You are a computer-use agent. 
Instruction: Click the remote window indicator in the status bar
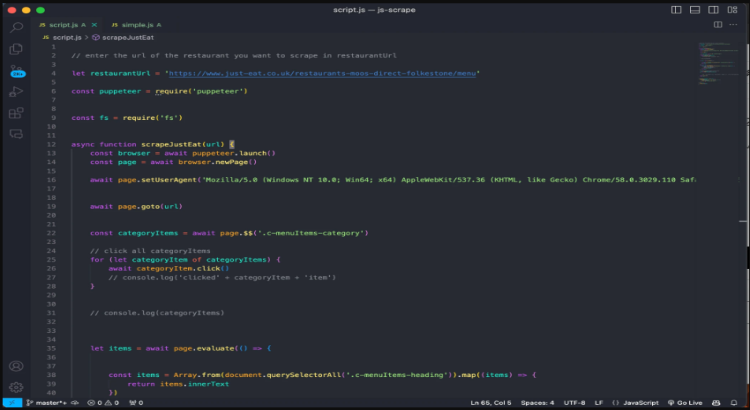(x=12, y=403)
